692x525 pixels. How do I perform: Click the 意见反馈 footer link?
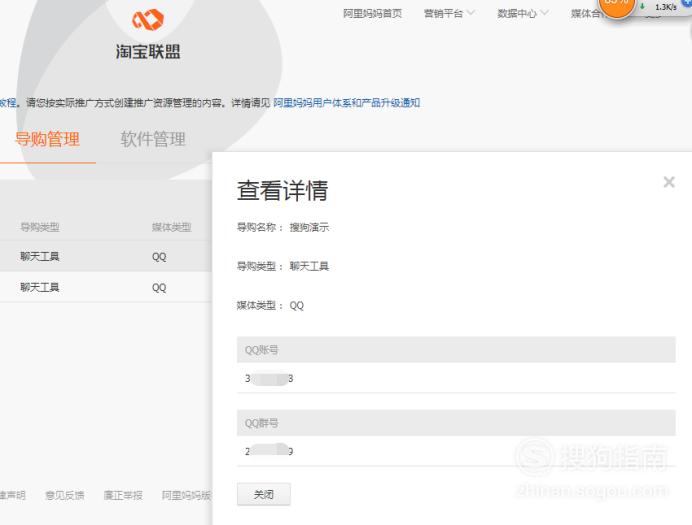65,495
